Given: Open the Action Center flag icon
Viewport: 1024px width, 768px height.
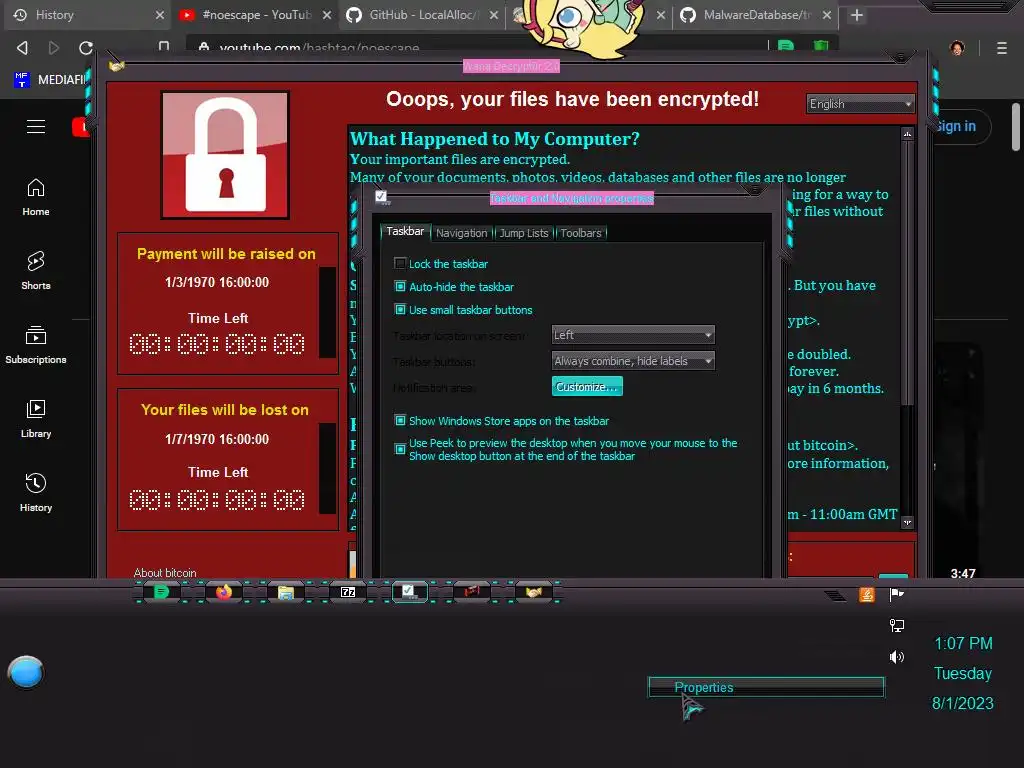Looking at the screenshot, I should tap(897, 594).
